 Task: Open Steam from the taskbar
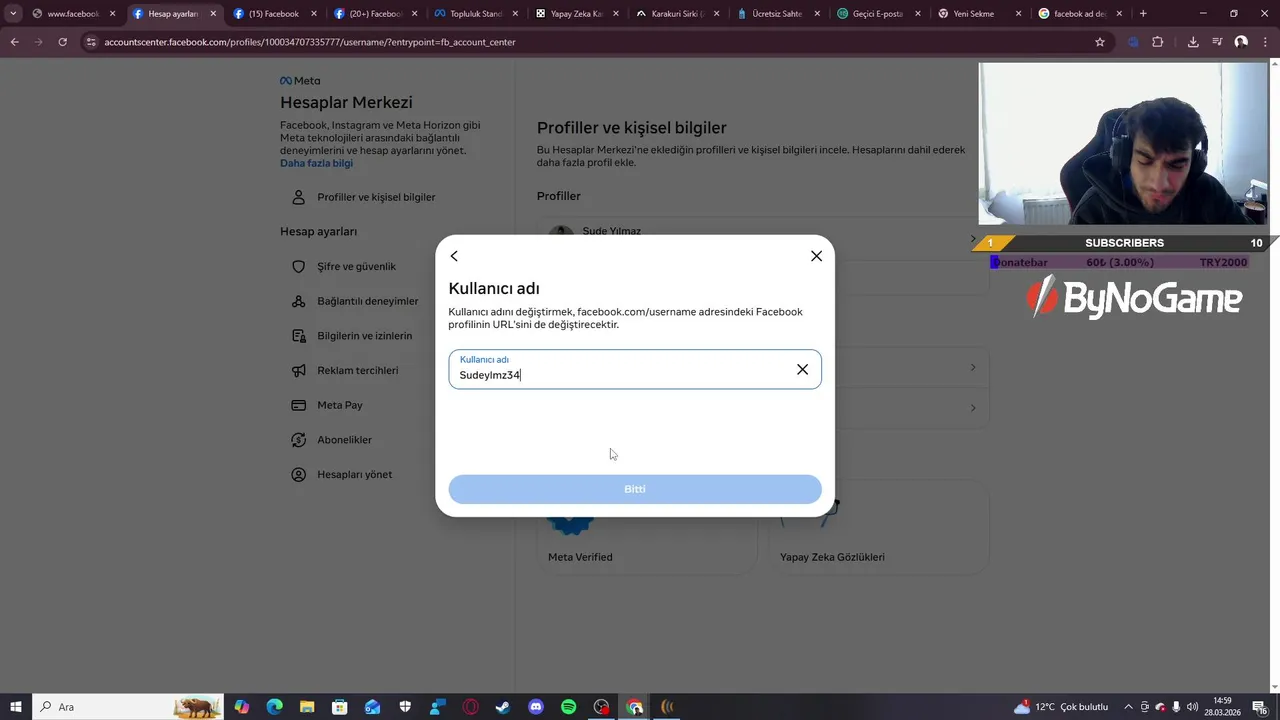click(502, 707)
